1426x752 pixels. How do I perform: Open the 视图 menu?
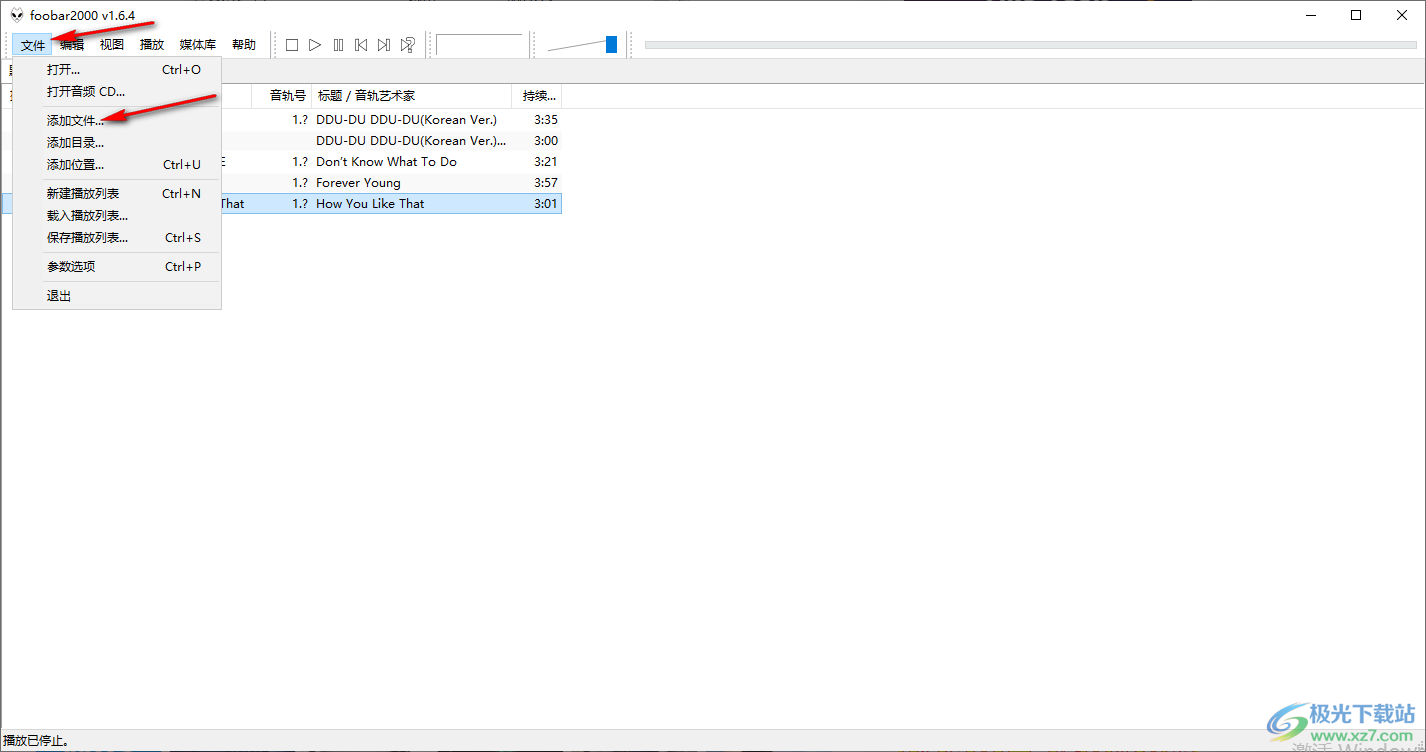click(x=112, y=45)
